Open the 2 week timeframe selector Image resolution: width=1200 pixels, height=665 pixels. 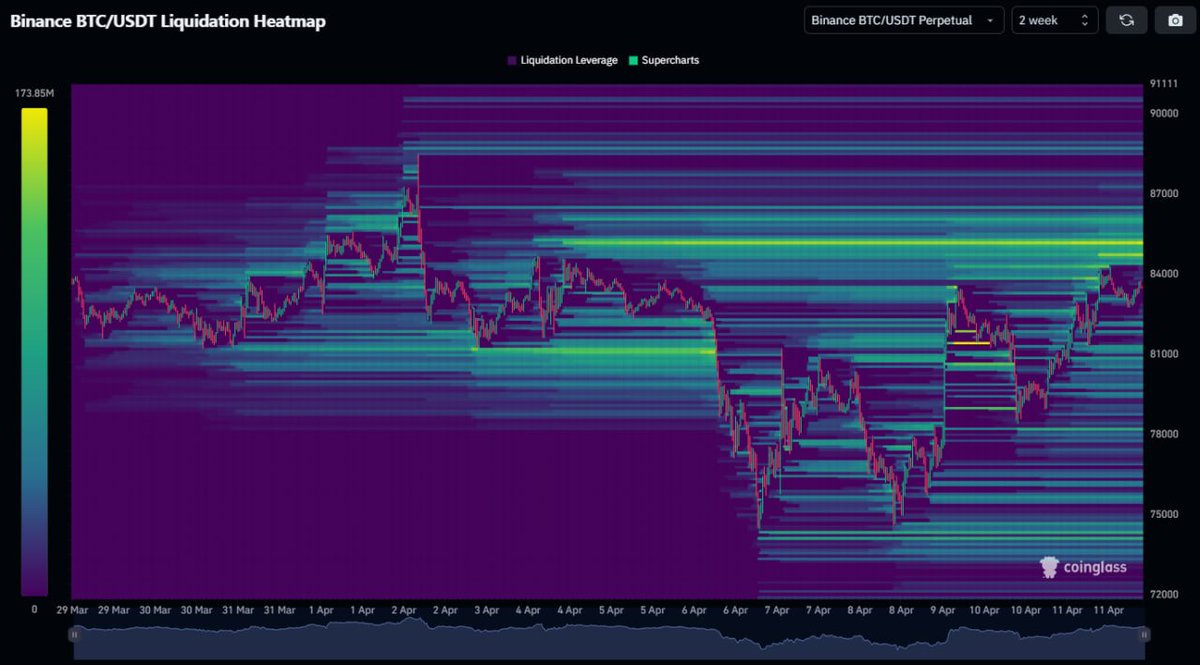tap(1055, 20)
